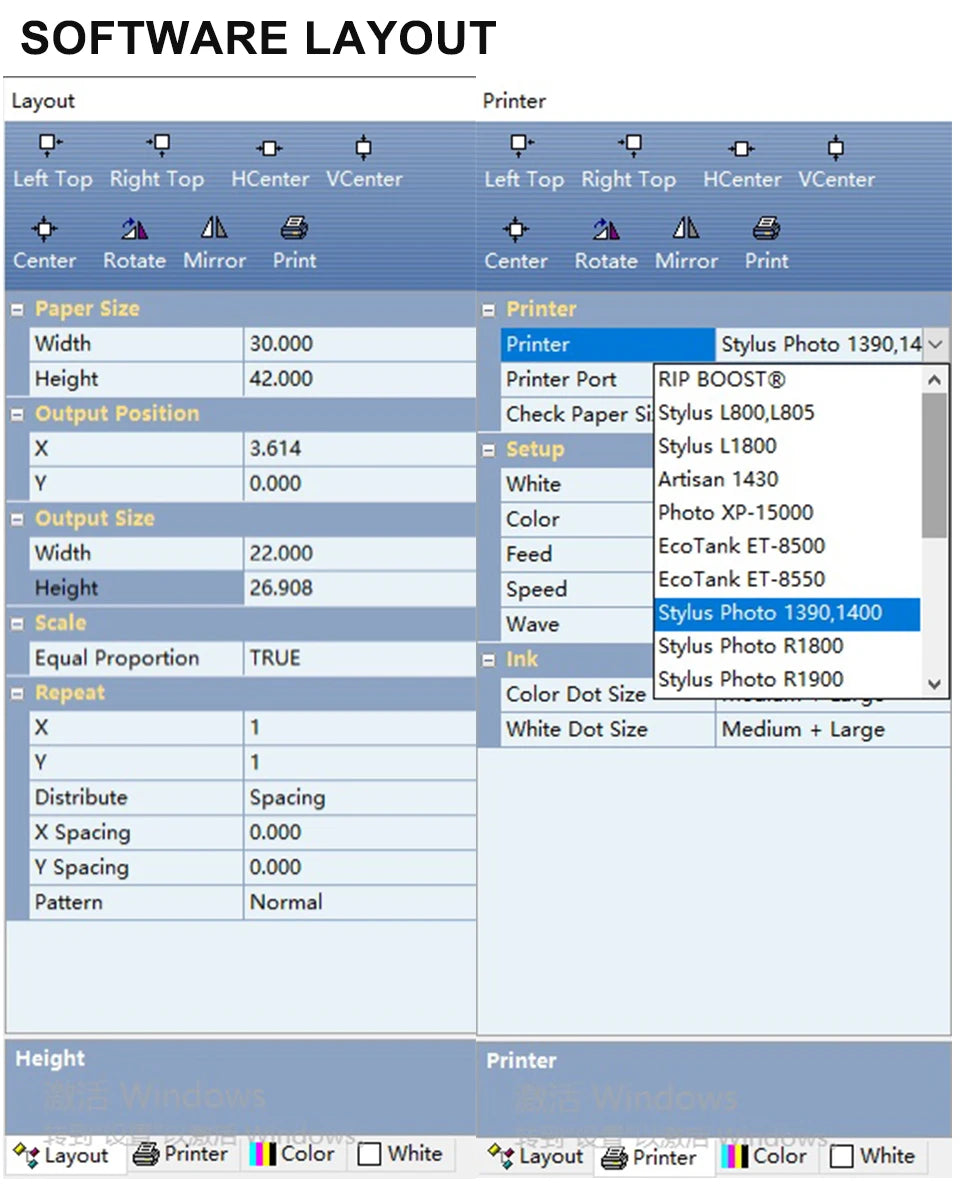Click printer list scroll up arrow

(934, 379)
